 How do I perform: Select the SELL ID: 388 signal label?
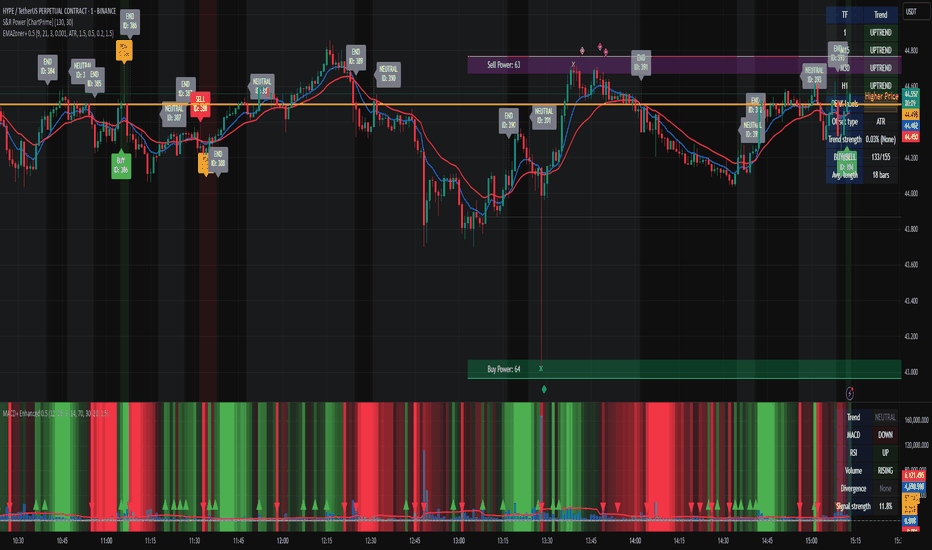coord(200,104)
